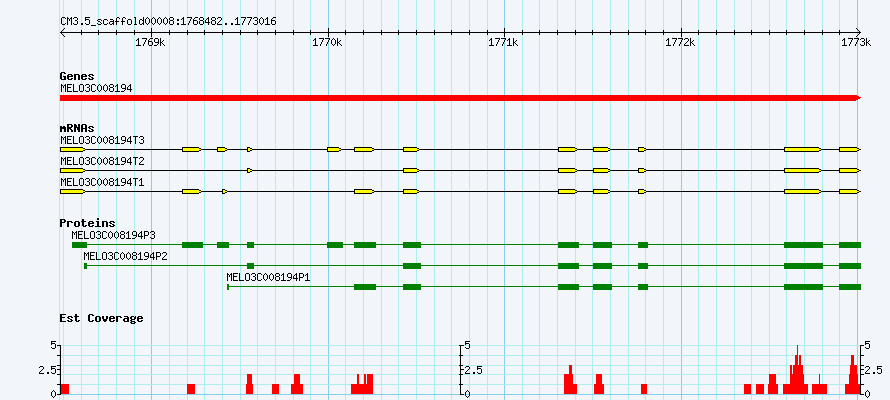Viewport: 890px width, 400px height.
Task: Click the 1772k ruler tick label
Action: click(x=681, y=43)
